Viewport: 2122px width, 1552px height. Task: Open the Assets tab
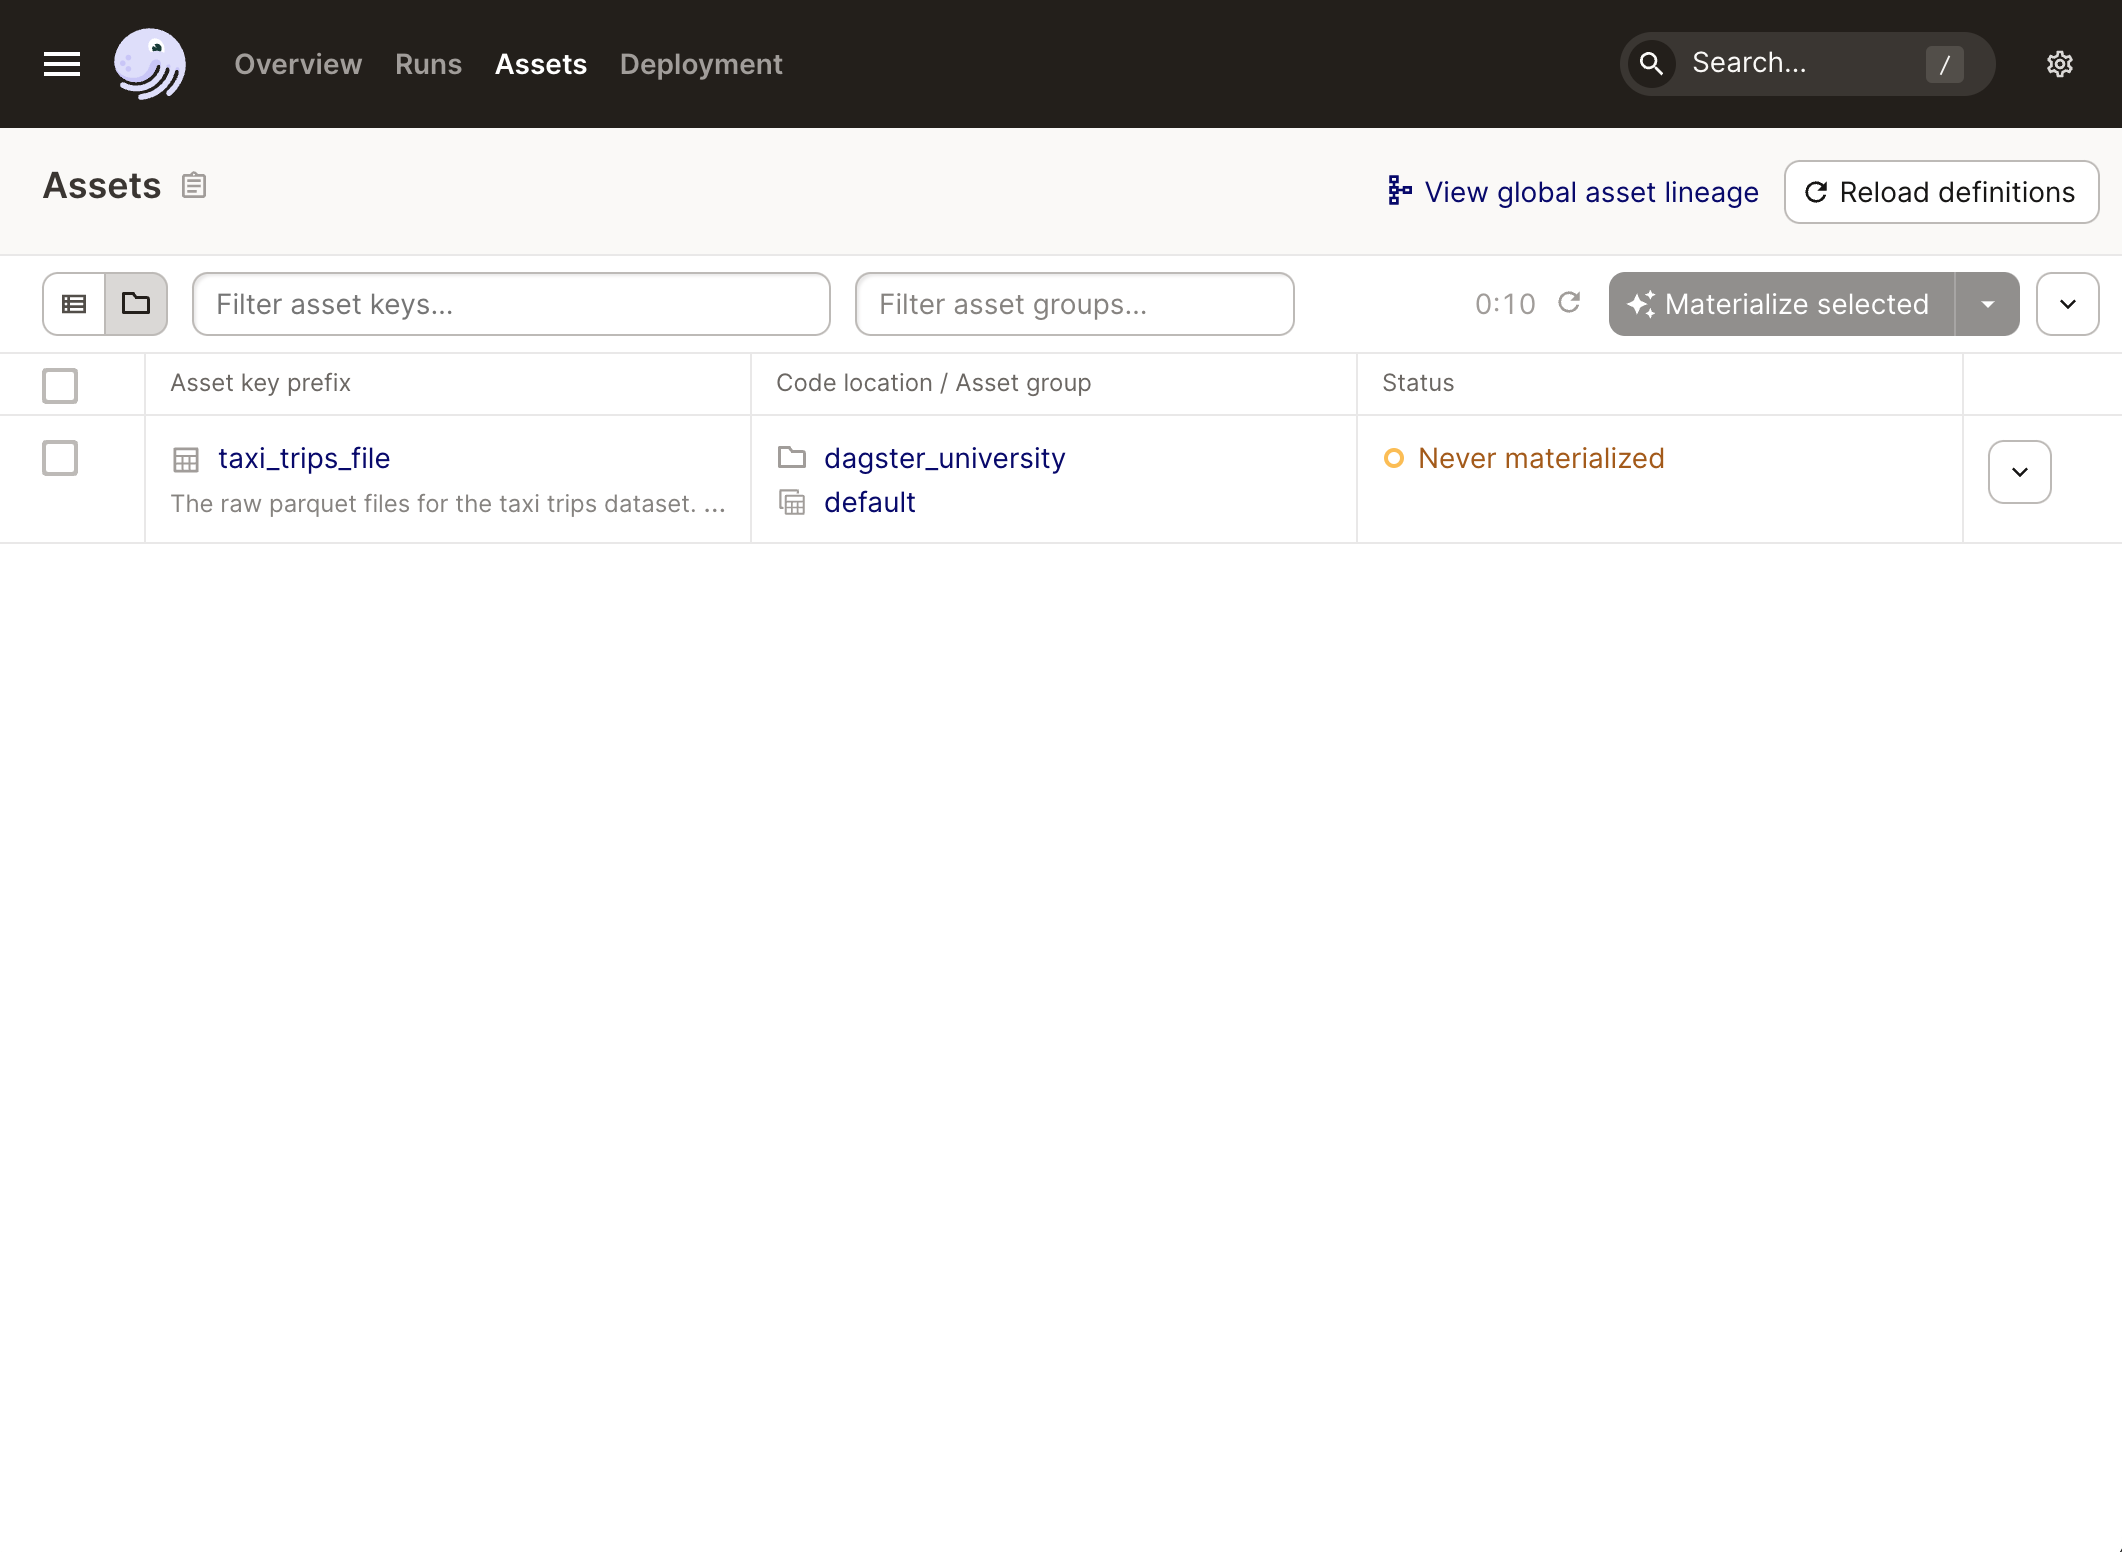[x=541, y=64]
